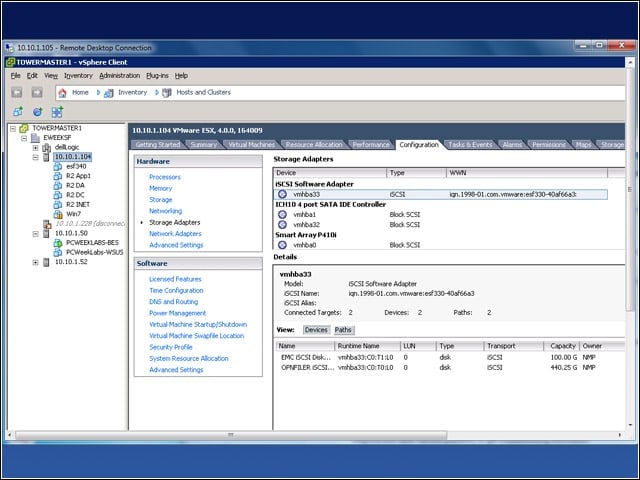
Task: Open the Time Configuration link
Action: pyautogui.click(x=176, y=291)
